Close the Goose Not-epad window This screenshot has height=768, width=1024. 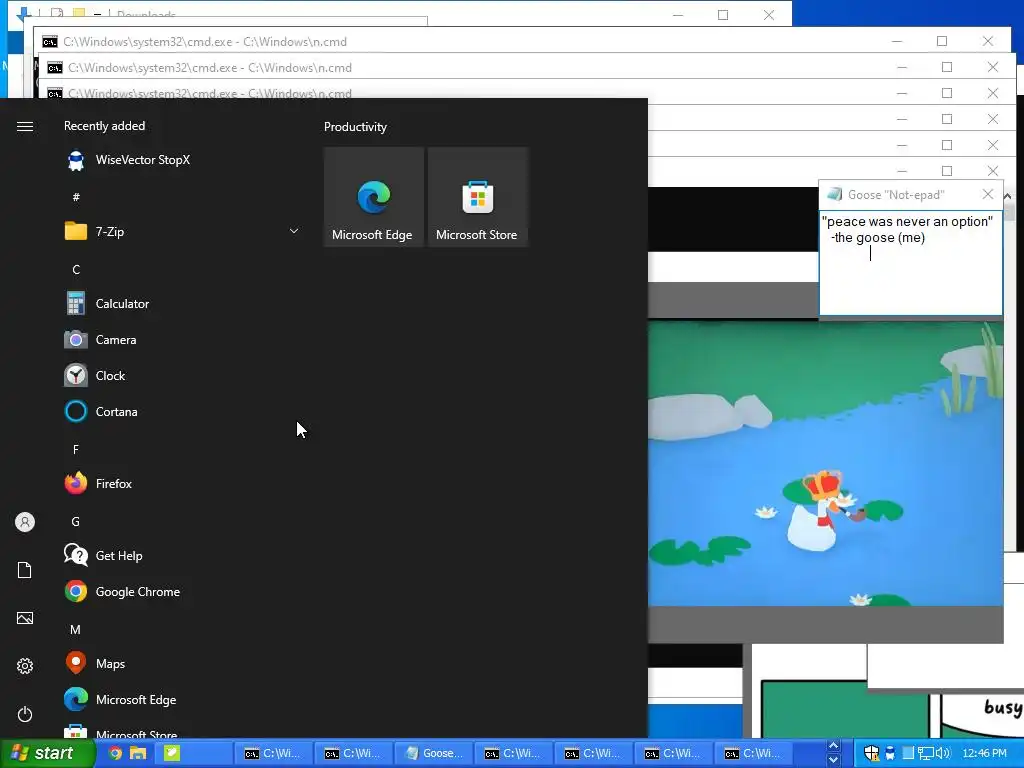point(988,195)
